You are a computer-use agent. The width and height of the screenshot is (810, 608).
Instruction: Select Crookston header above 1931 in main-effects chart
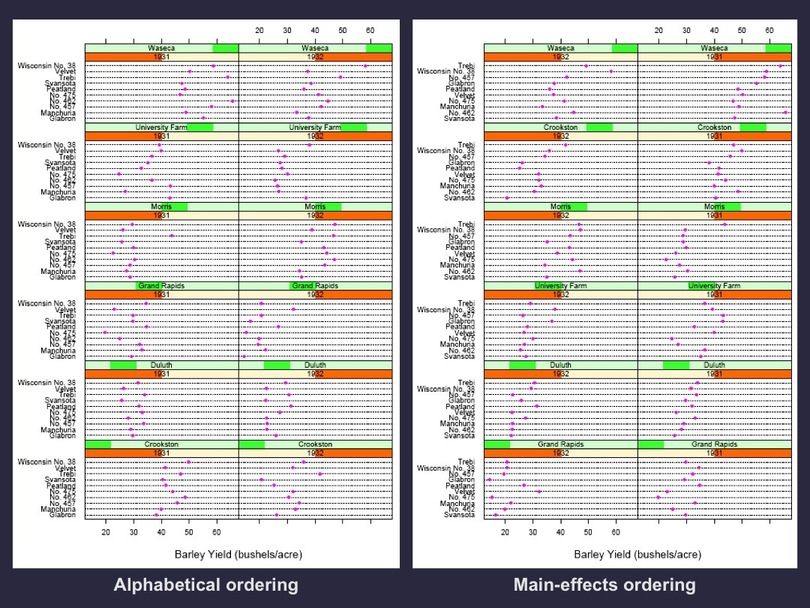tap(714, 127)
